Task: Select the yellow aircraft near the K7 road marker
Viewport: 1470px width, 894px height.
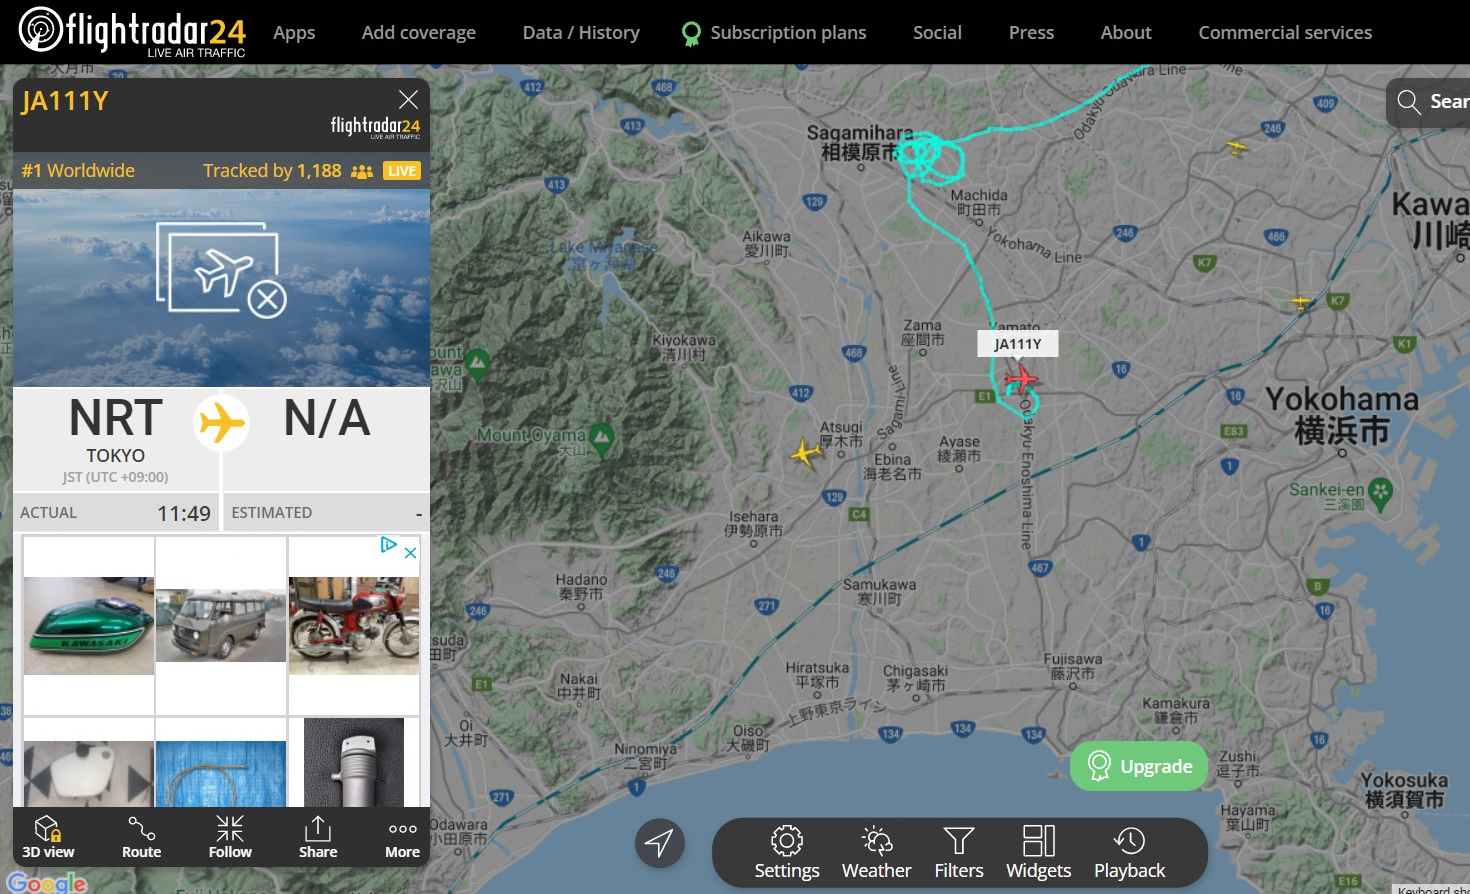Action: [x=1300, y=301]
